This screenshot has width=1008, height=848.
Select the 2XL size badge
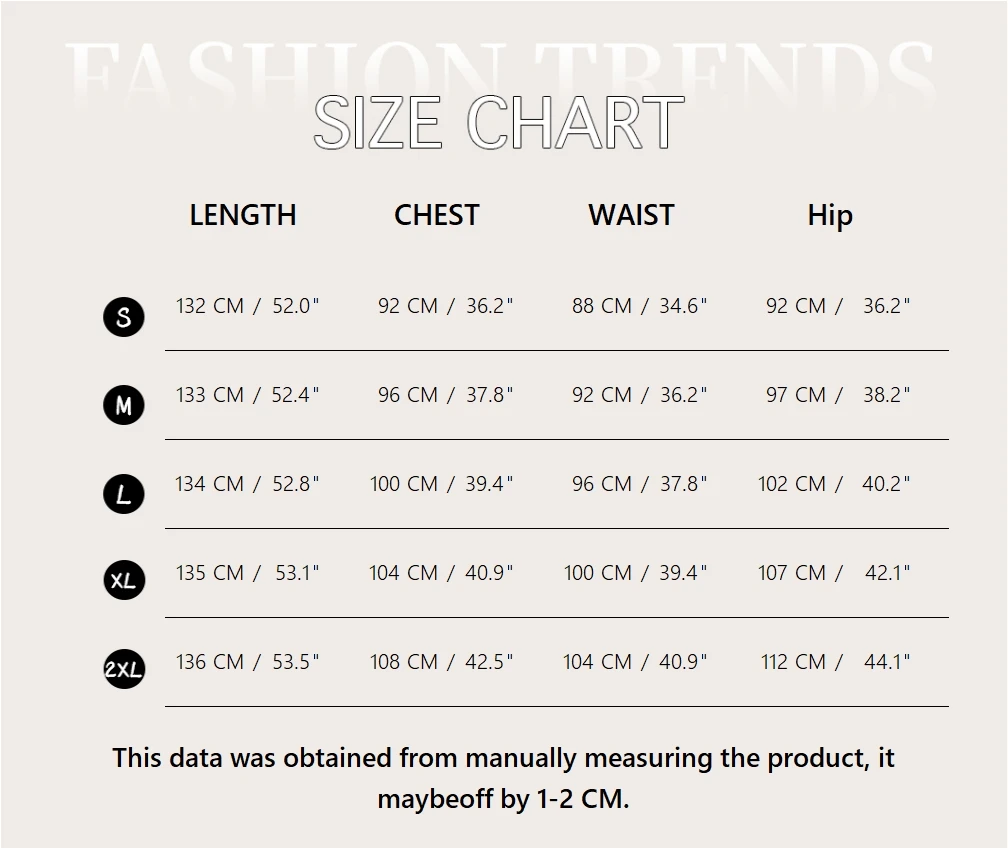(124, 669)
